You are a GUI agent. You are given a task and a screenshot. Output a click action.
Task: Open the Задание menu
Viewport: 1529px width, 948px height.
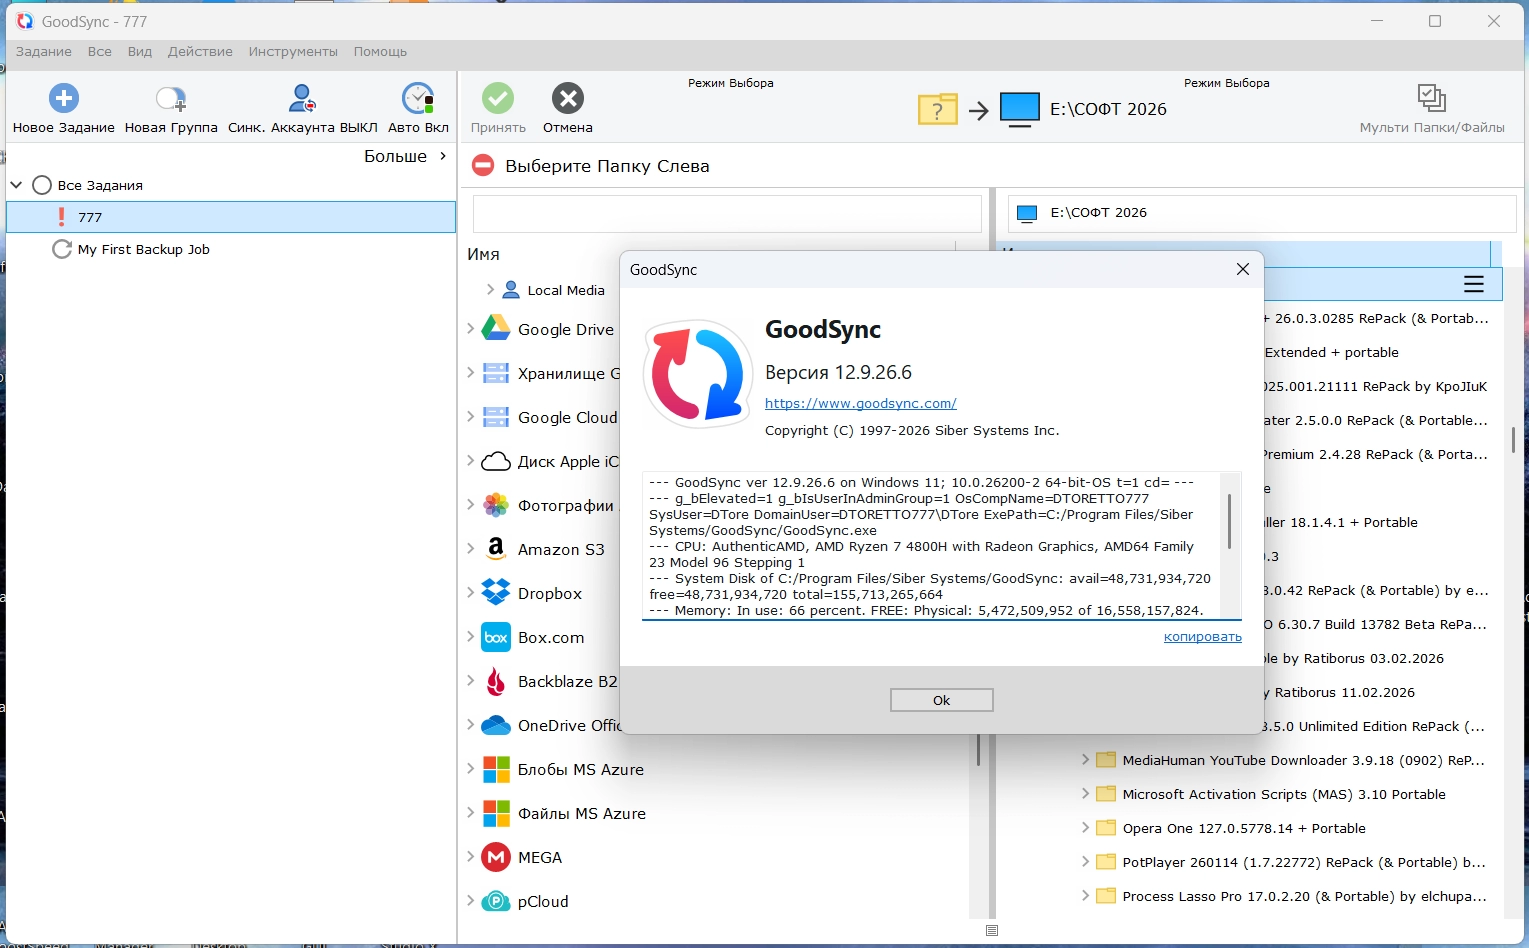point(44,52)
